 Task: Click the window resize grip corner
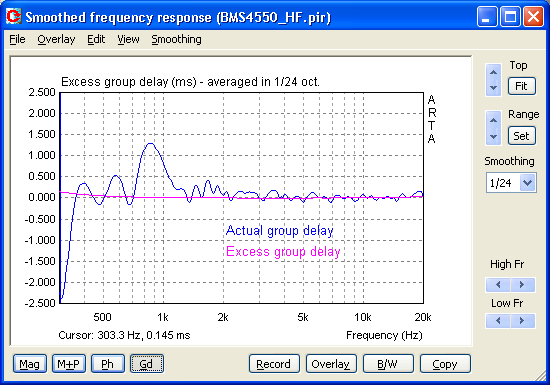(x=541, y=377)
